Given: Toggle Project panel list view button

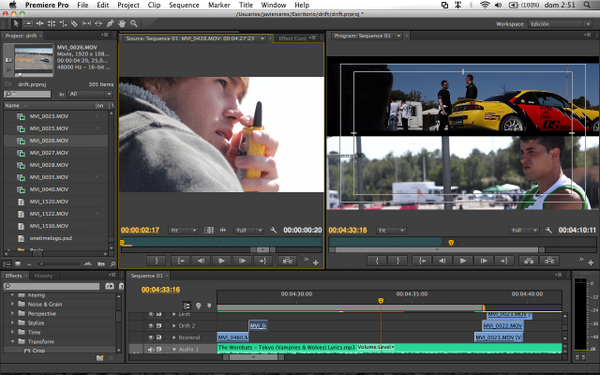Looking at the screenshot, I should tap(7, 264).
